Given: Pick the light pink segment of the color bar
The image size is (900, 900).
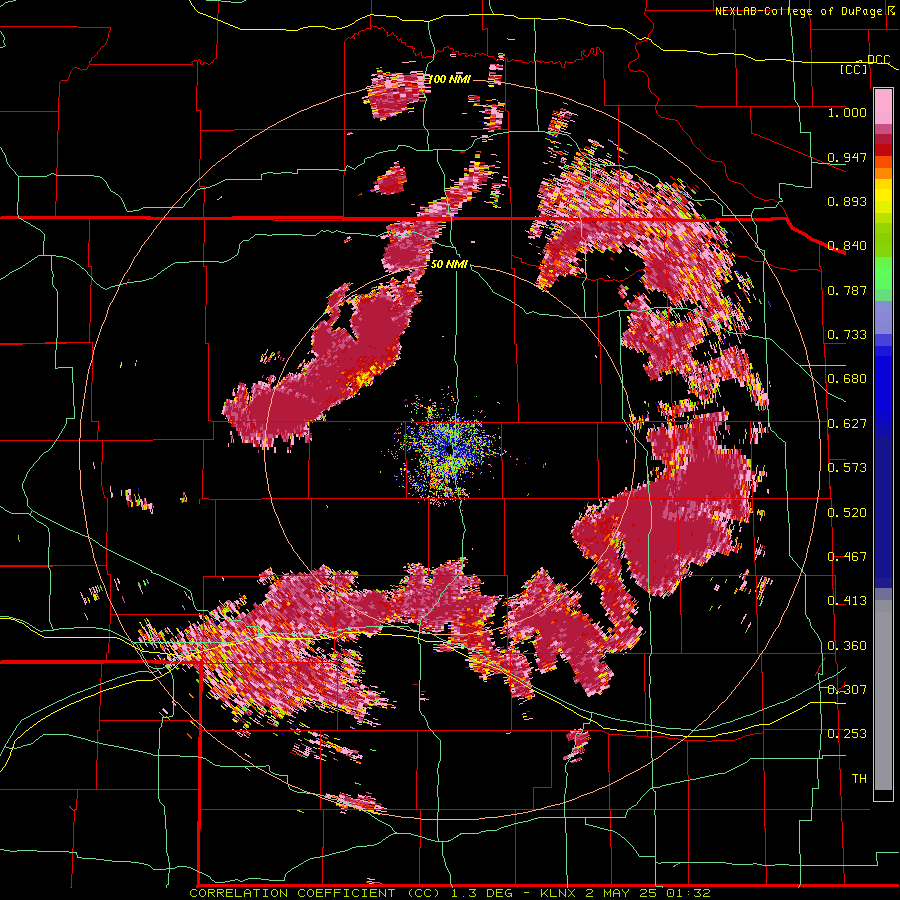Looking at the screenshot, I should [x=883, y=106].
